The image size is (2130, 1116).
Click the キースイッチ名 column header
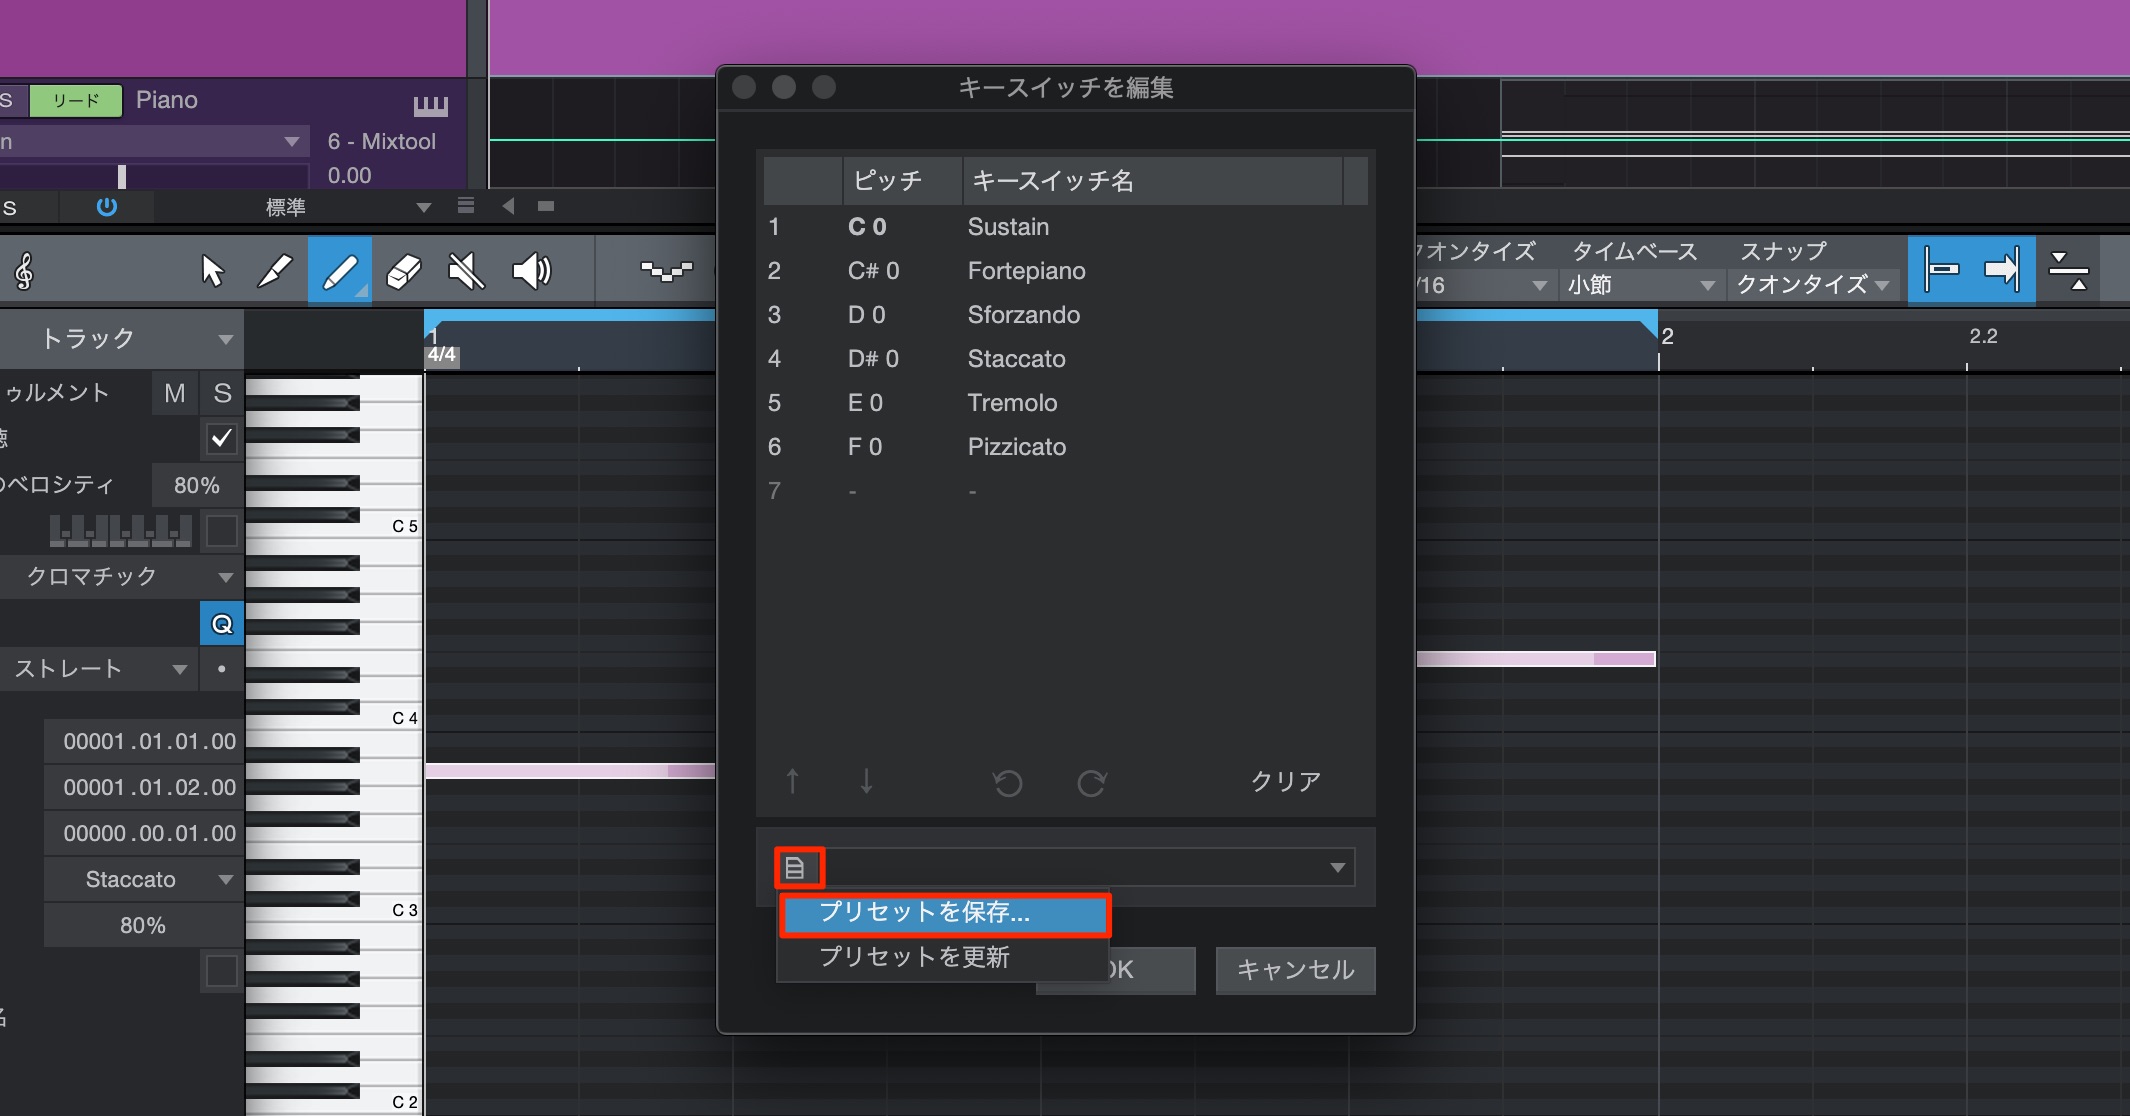(x=1152, y=181)
